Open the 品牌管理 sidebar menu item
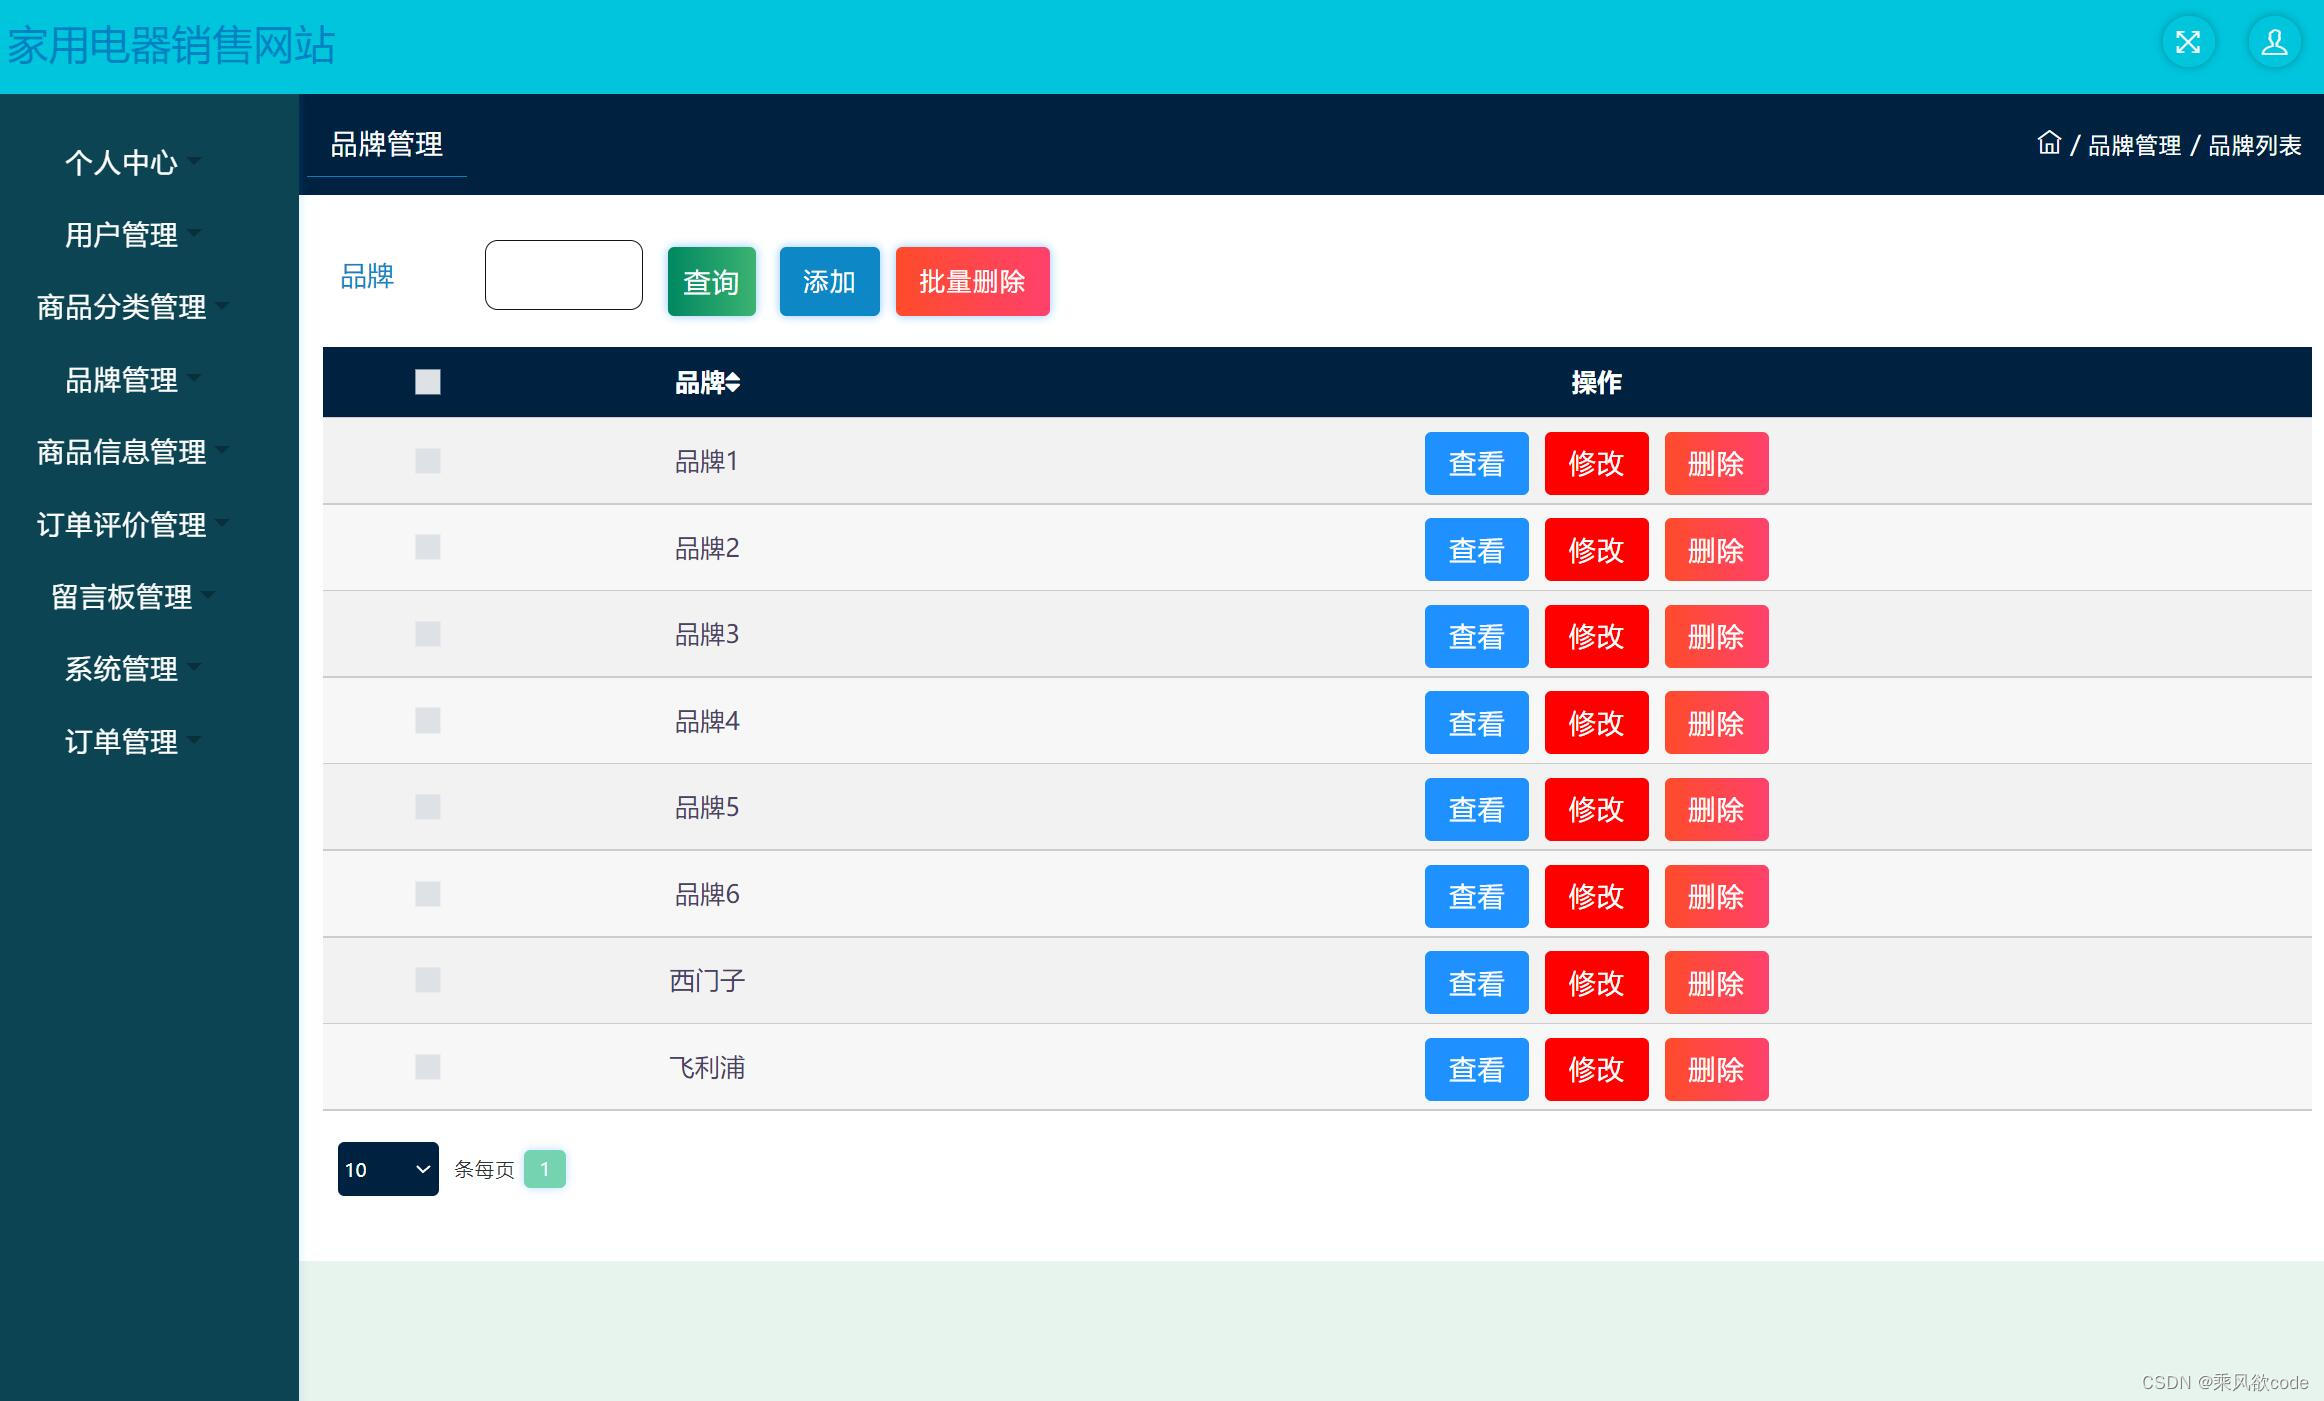The width and height of the screenshot is (2324, 1401). click(x=122, y=380)
